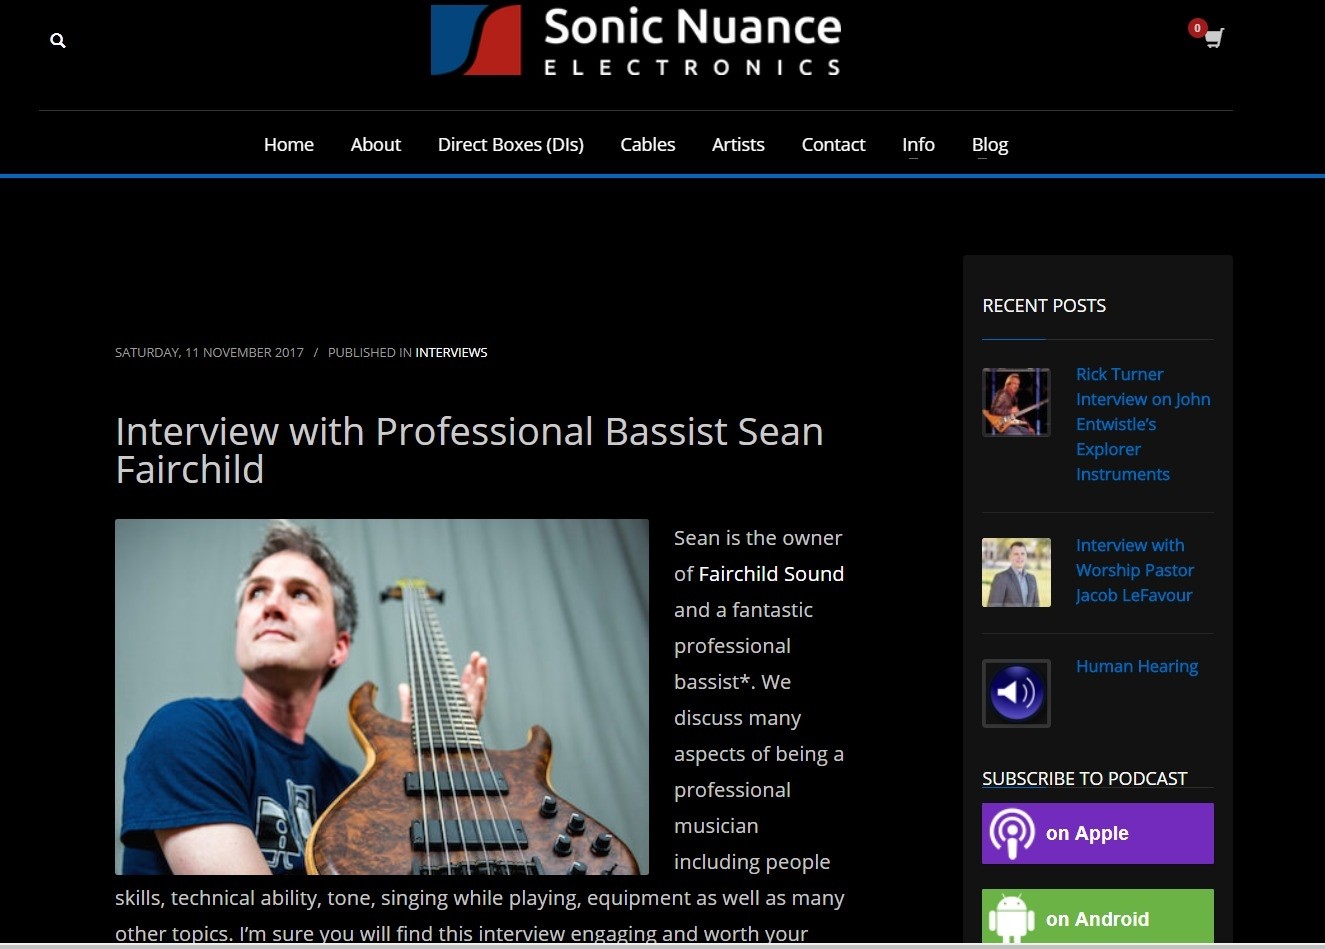Click the Sean Fairchild bass photo
This screenshot has height=949, width=1325.
pos(382,696)
